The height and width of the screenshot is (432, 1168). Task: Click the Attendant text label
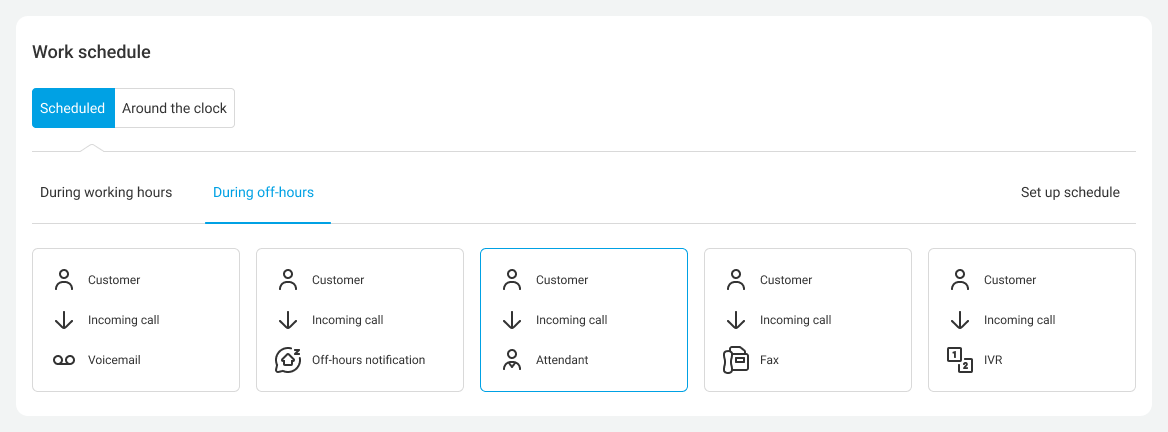[562, 360]
